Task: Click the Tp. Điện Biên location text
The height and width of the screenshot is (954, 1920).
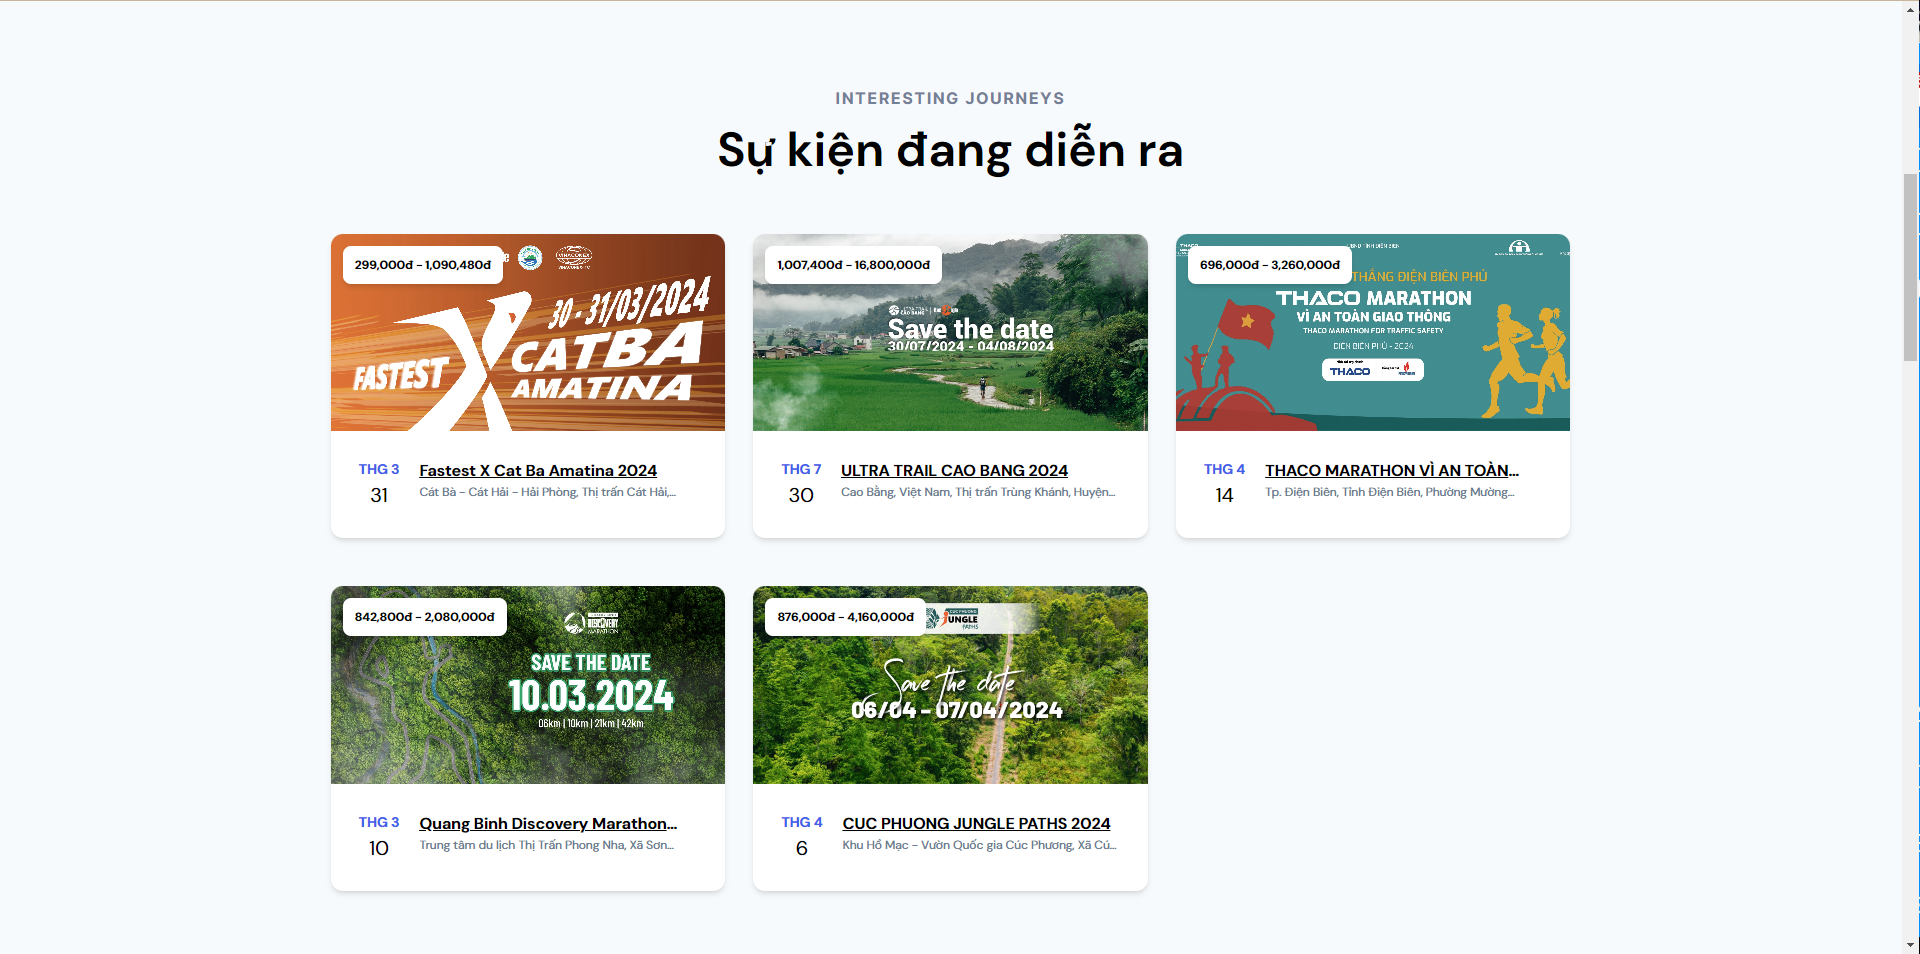Action: pos(1390,492)
